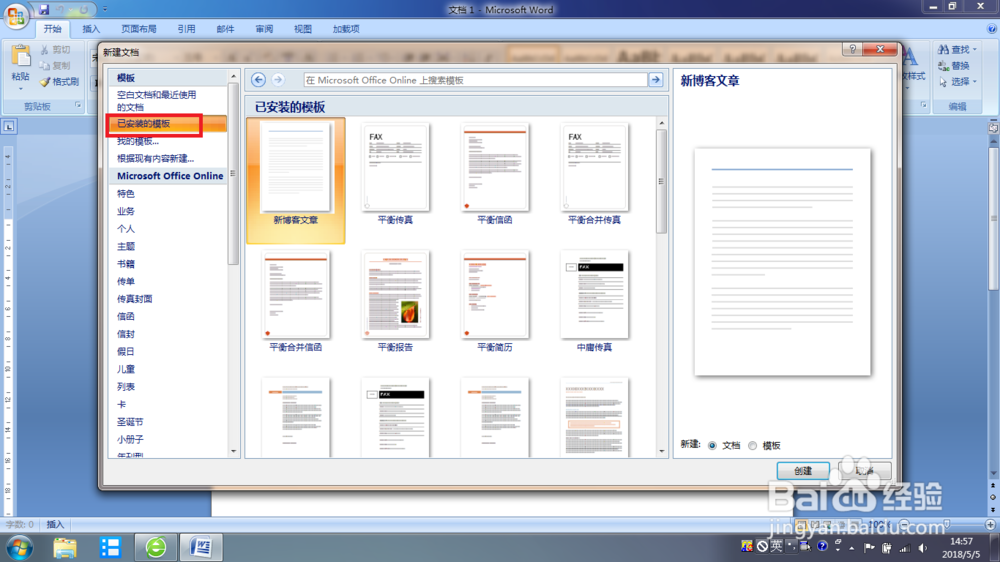The image size is (1000, 562).
Task: Click the Copy icon in clipboard group
Action: (x=45, y=66)
